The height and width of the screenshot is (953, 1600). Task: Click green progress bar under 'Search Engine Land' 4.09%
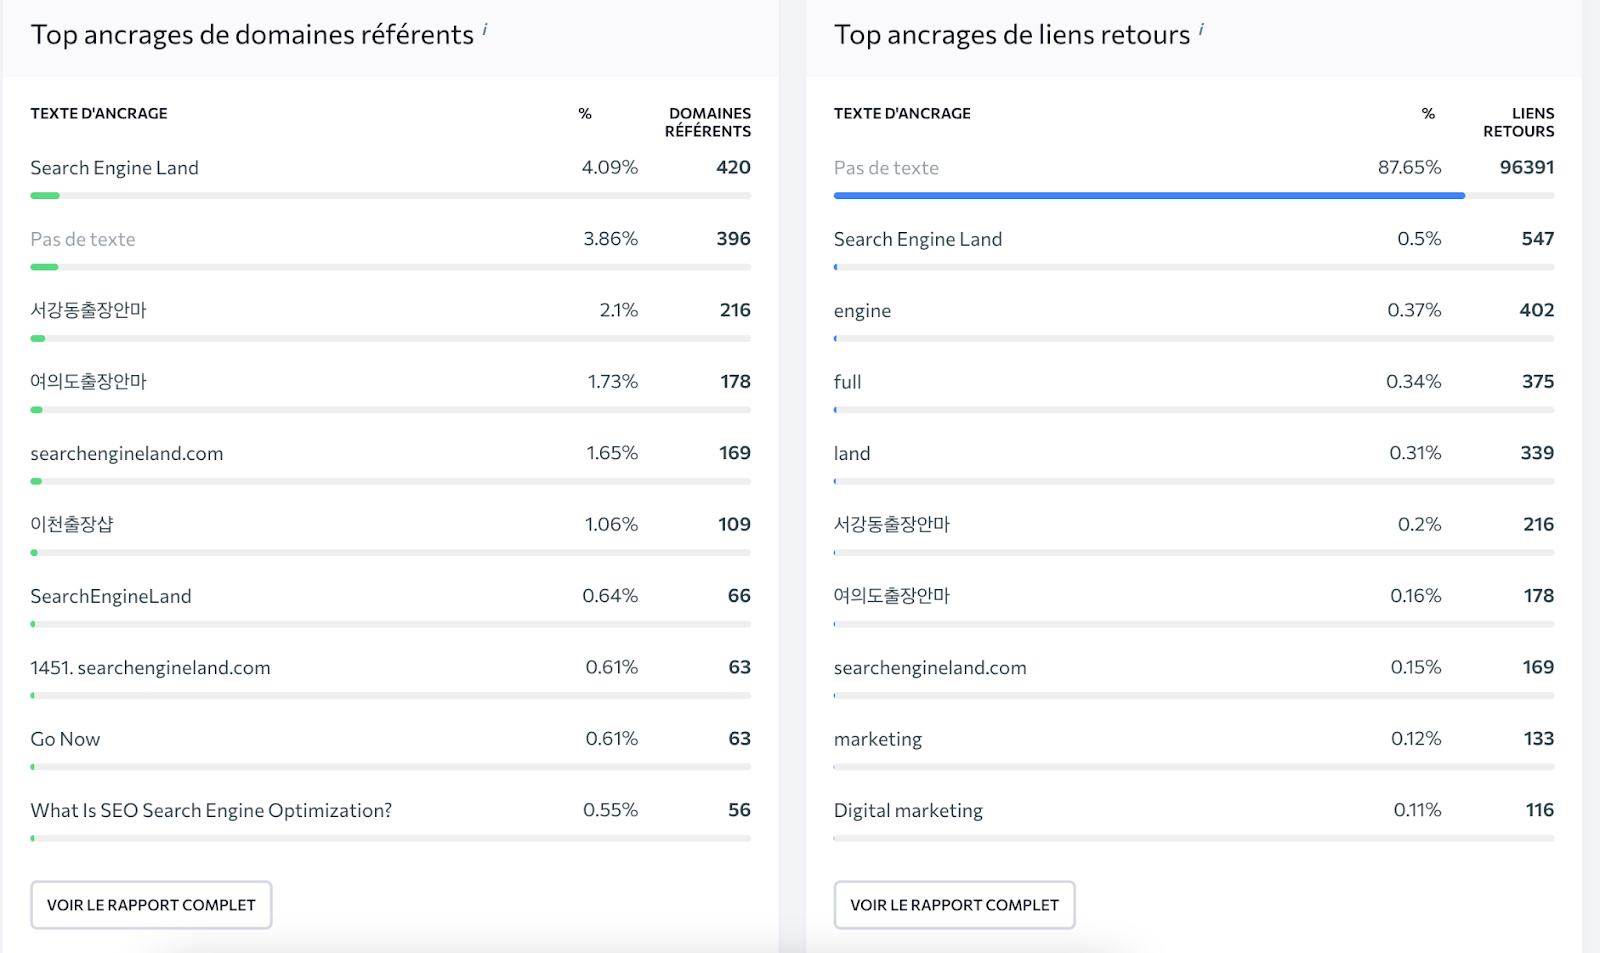pos(45,196)
